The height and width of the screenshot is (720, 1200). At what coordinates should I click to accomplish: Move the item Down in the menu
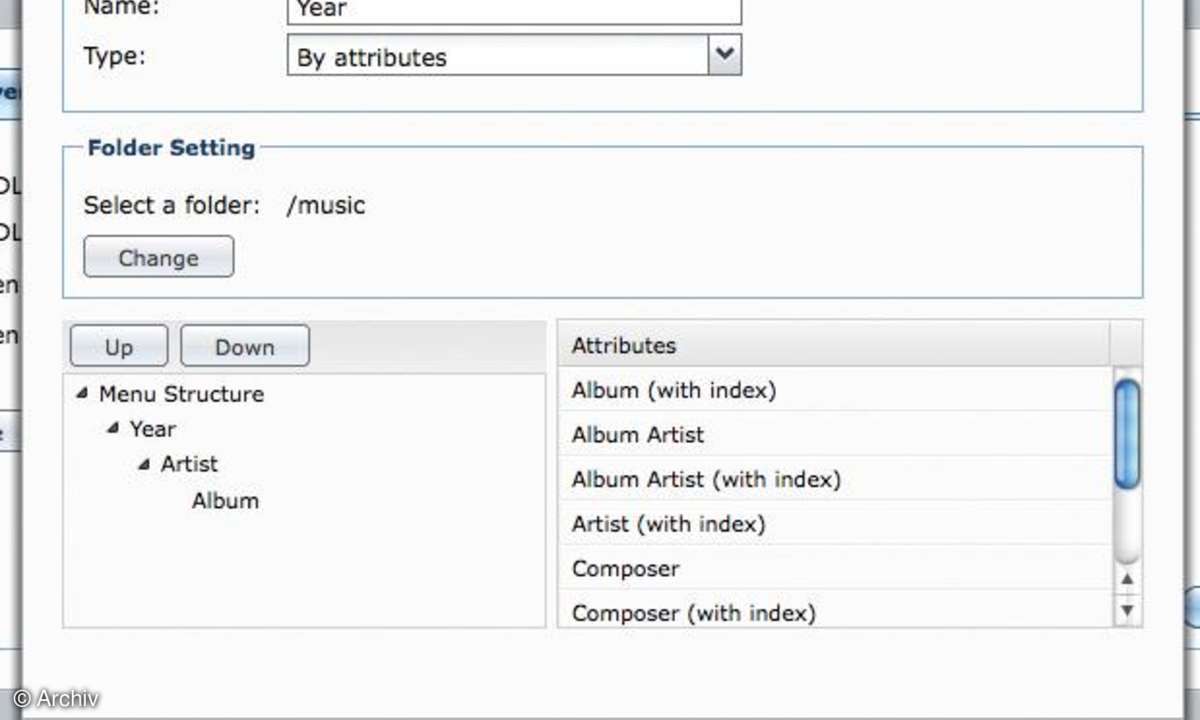point(244,347)
